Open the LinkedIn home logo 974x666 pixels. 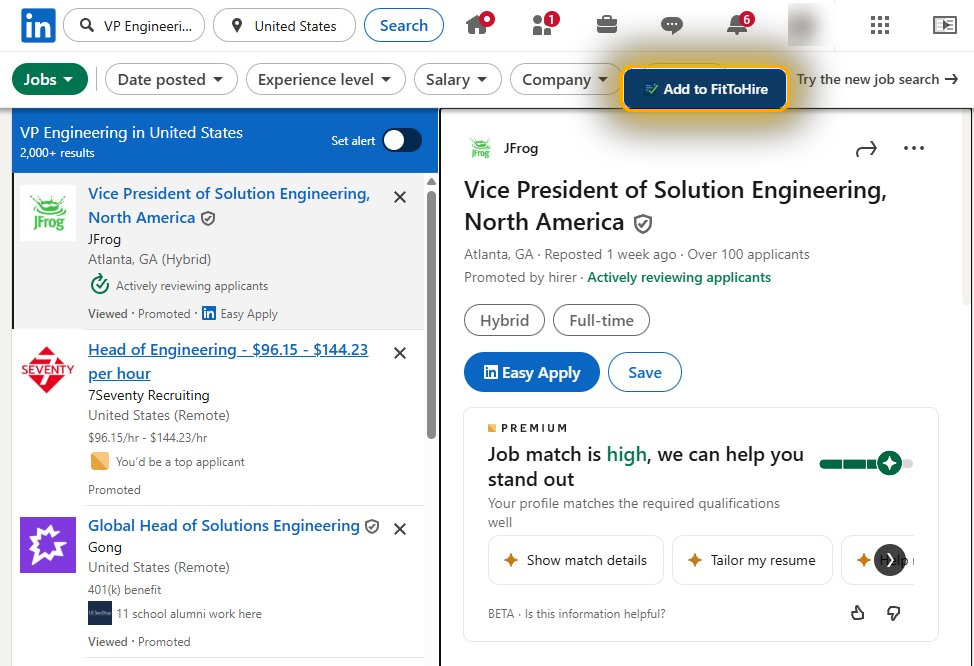[38, 25]
